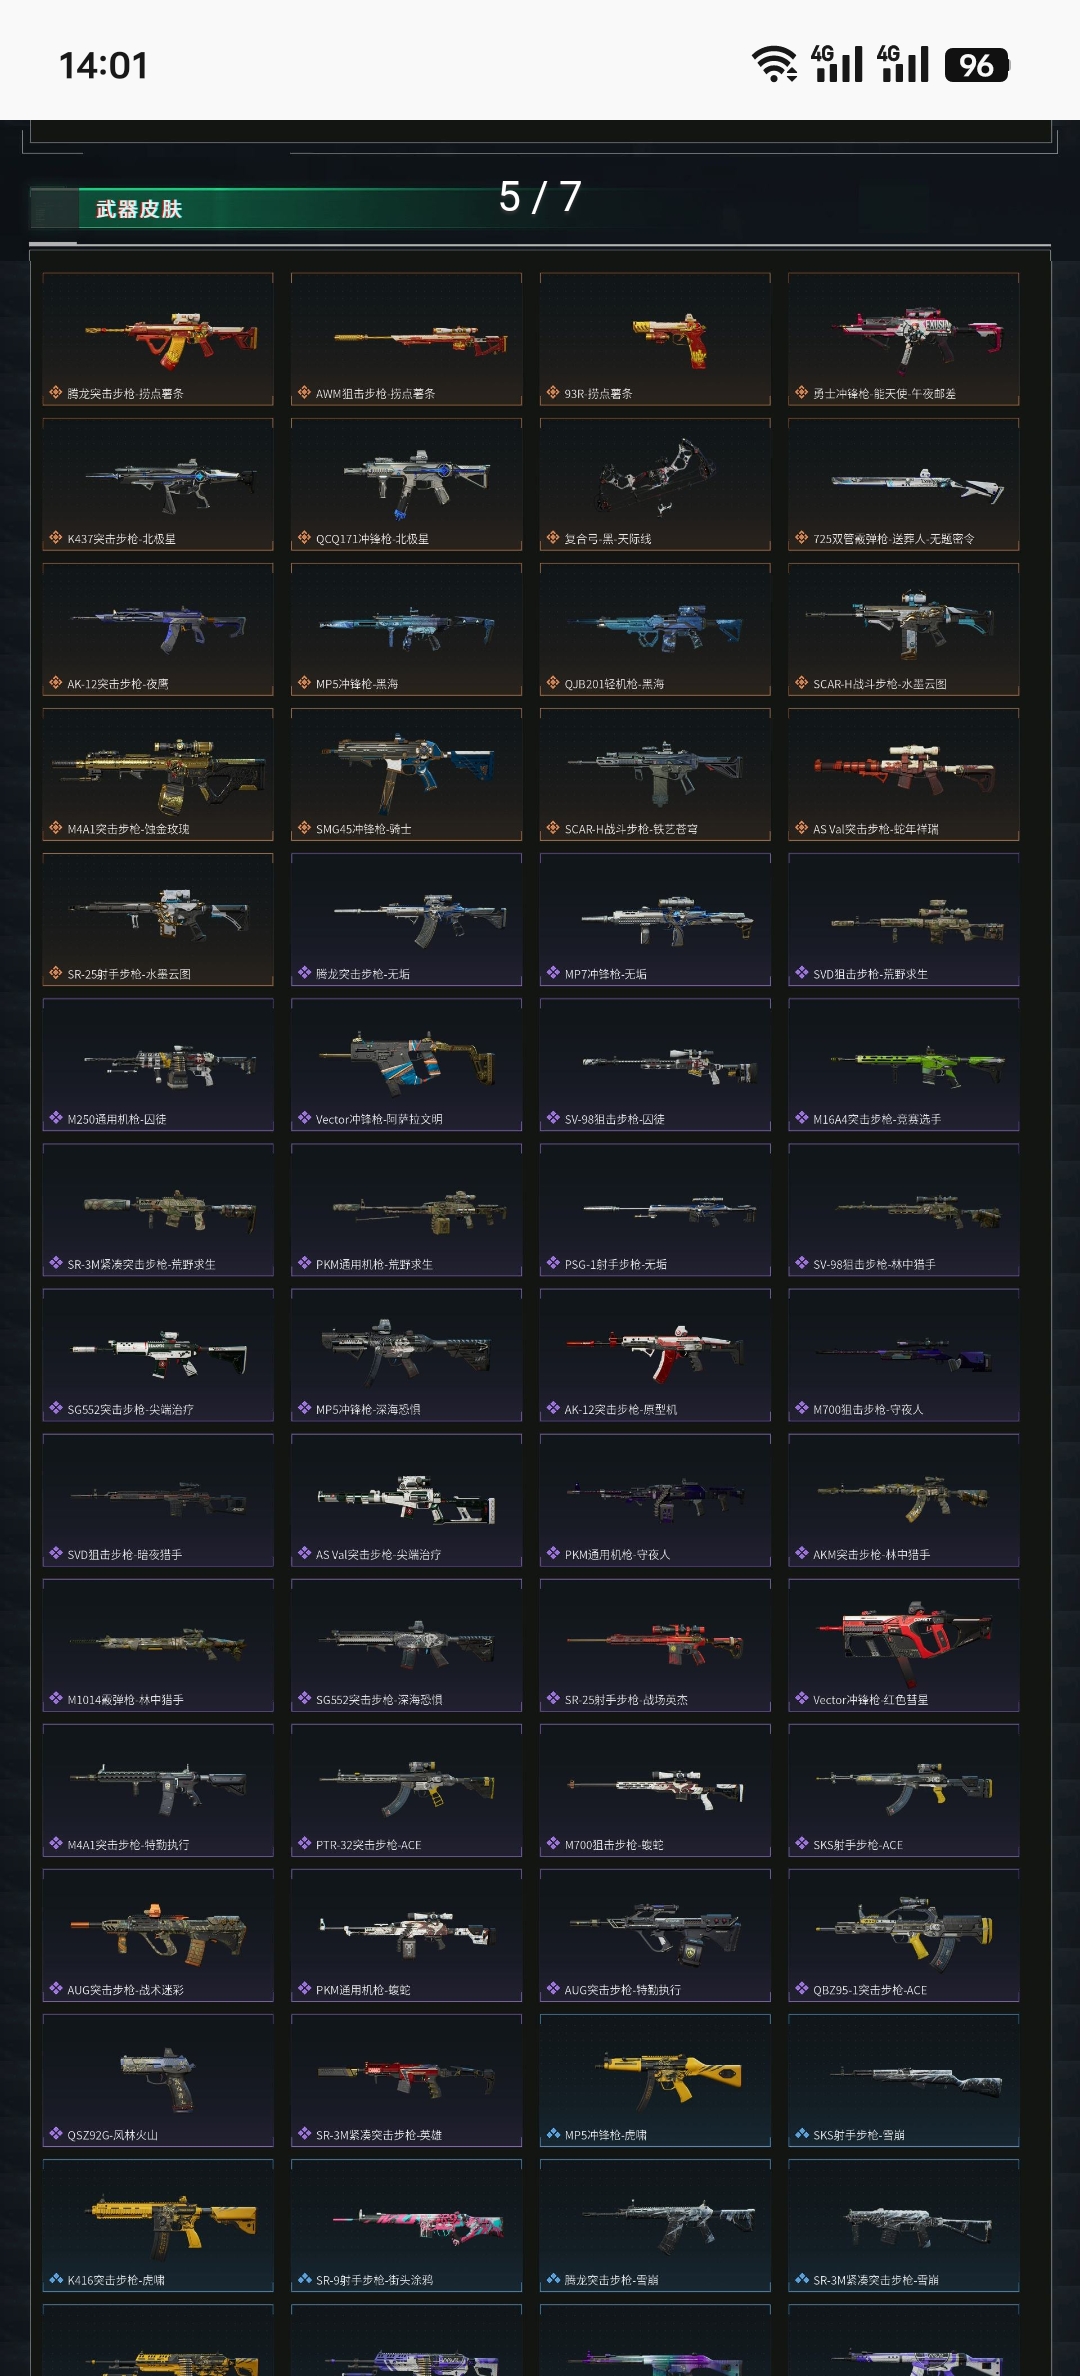Open the K416突击步枪-虎啸 skin thumbnail
1080x2376 pixels.
(x=158, y=2225)
